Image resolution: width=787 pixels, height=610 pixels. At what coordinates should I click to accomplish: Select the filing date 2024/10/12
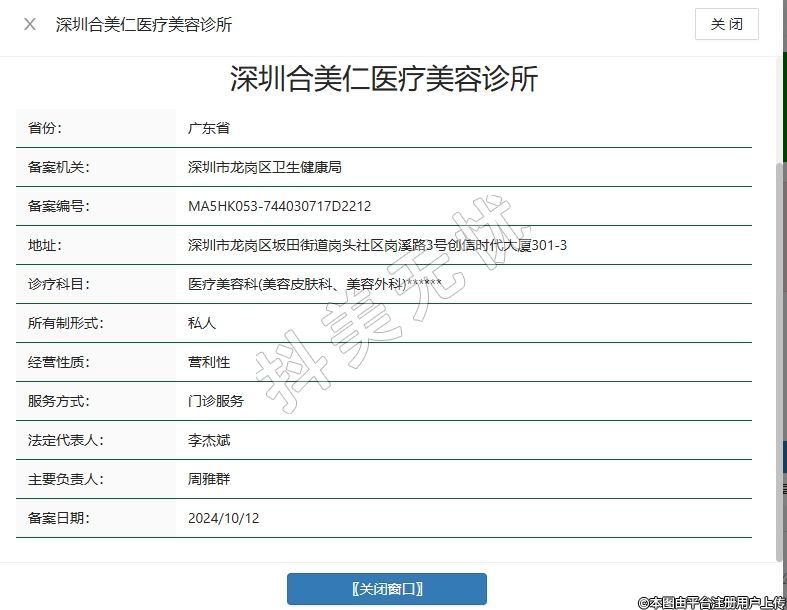pos(223,518)
